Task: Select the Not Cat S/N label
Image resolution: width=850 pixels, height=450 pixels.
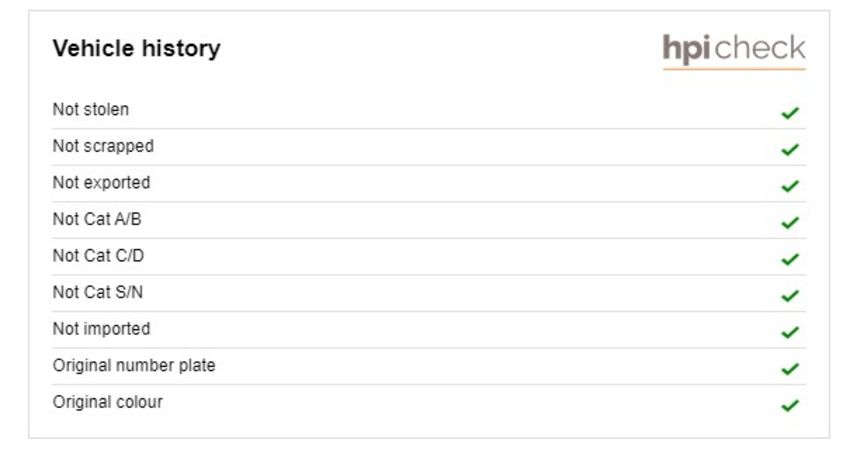Action: tap(98, 292)
